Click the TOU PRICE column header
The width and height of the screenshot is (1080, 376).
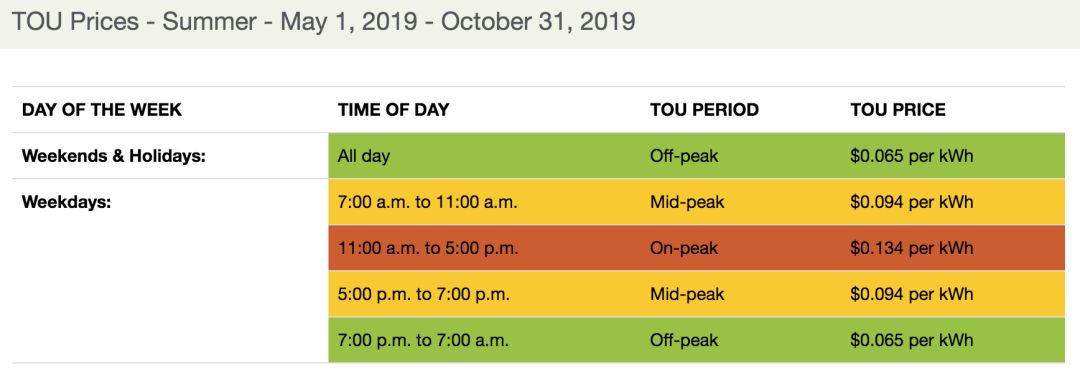[898, 109]
